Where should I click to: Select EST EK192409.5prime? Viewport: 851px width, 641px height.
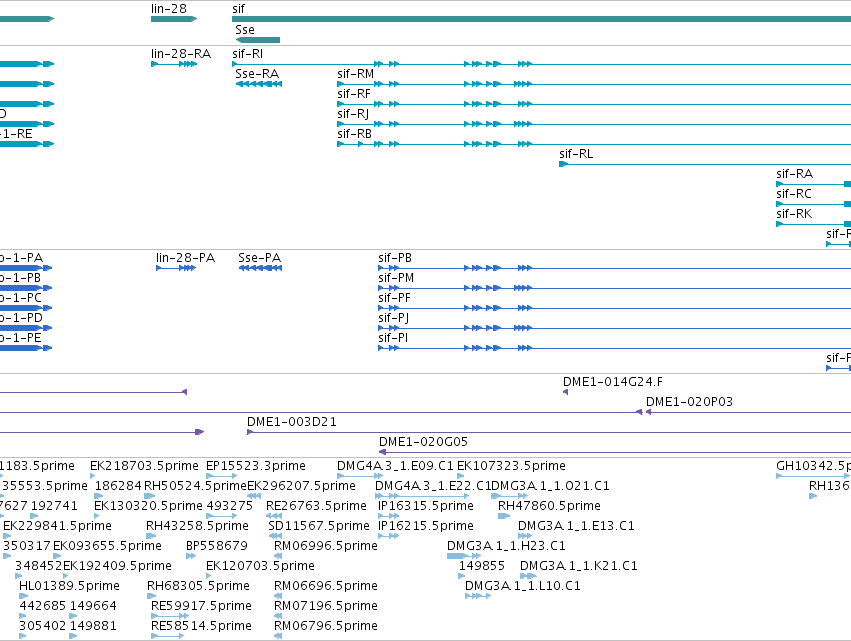[x=117, y=567]
